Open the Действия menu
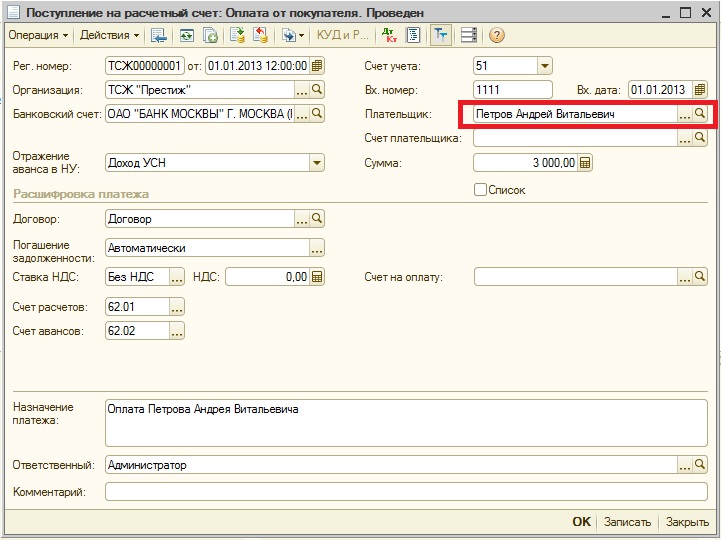 [x=110, y=35]
